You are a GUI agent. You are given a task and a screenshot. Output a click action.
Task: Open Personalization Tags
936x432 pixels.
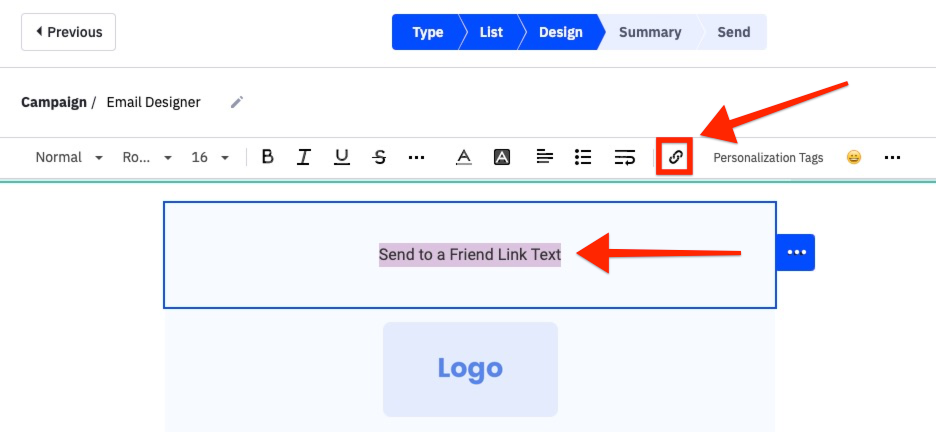(x=768, y=158)
